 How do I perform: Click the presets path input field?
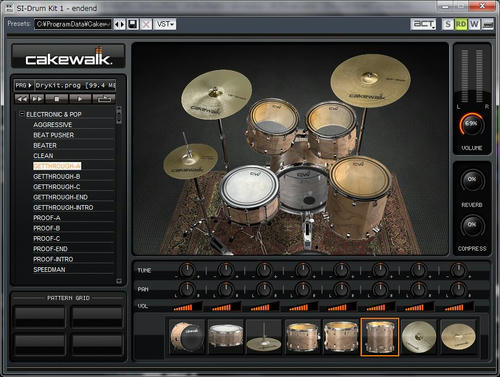coord(73,24)
